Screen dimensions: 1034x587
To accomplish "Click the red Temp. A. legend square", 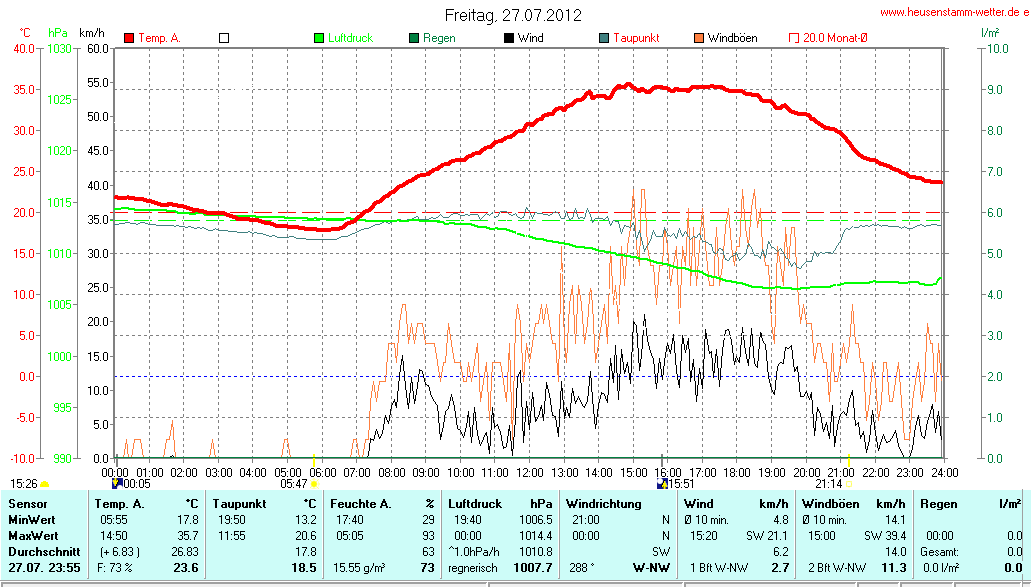I will 129,38.
